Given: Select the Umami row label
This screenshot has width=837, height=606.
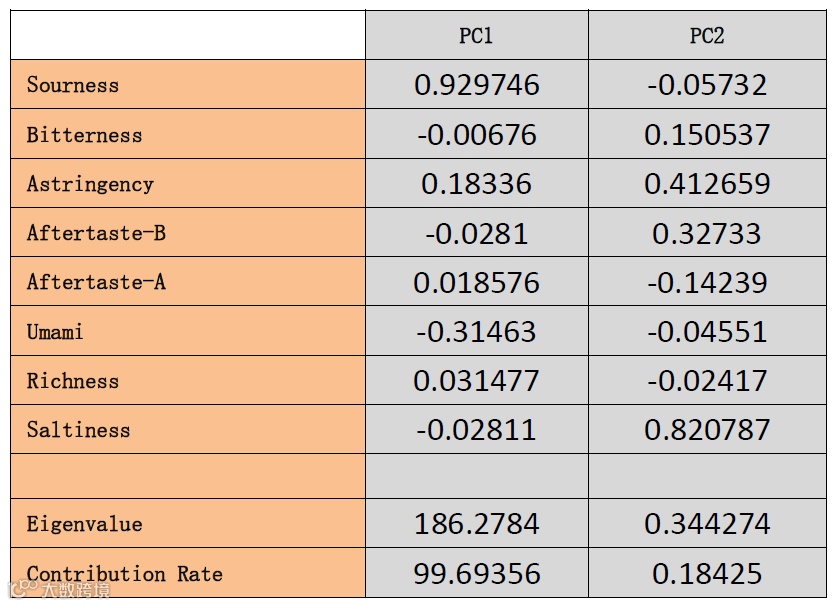Looking at the screenshot, I should [x=55, y=331].
